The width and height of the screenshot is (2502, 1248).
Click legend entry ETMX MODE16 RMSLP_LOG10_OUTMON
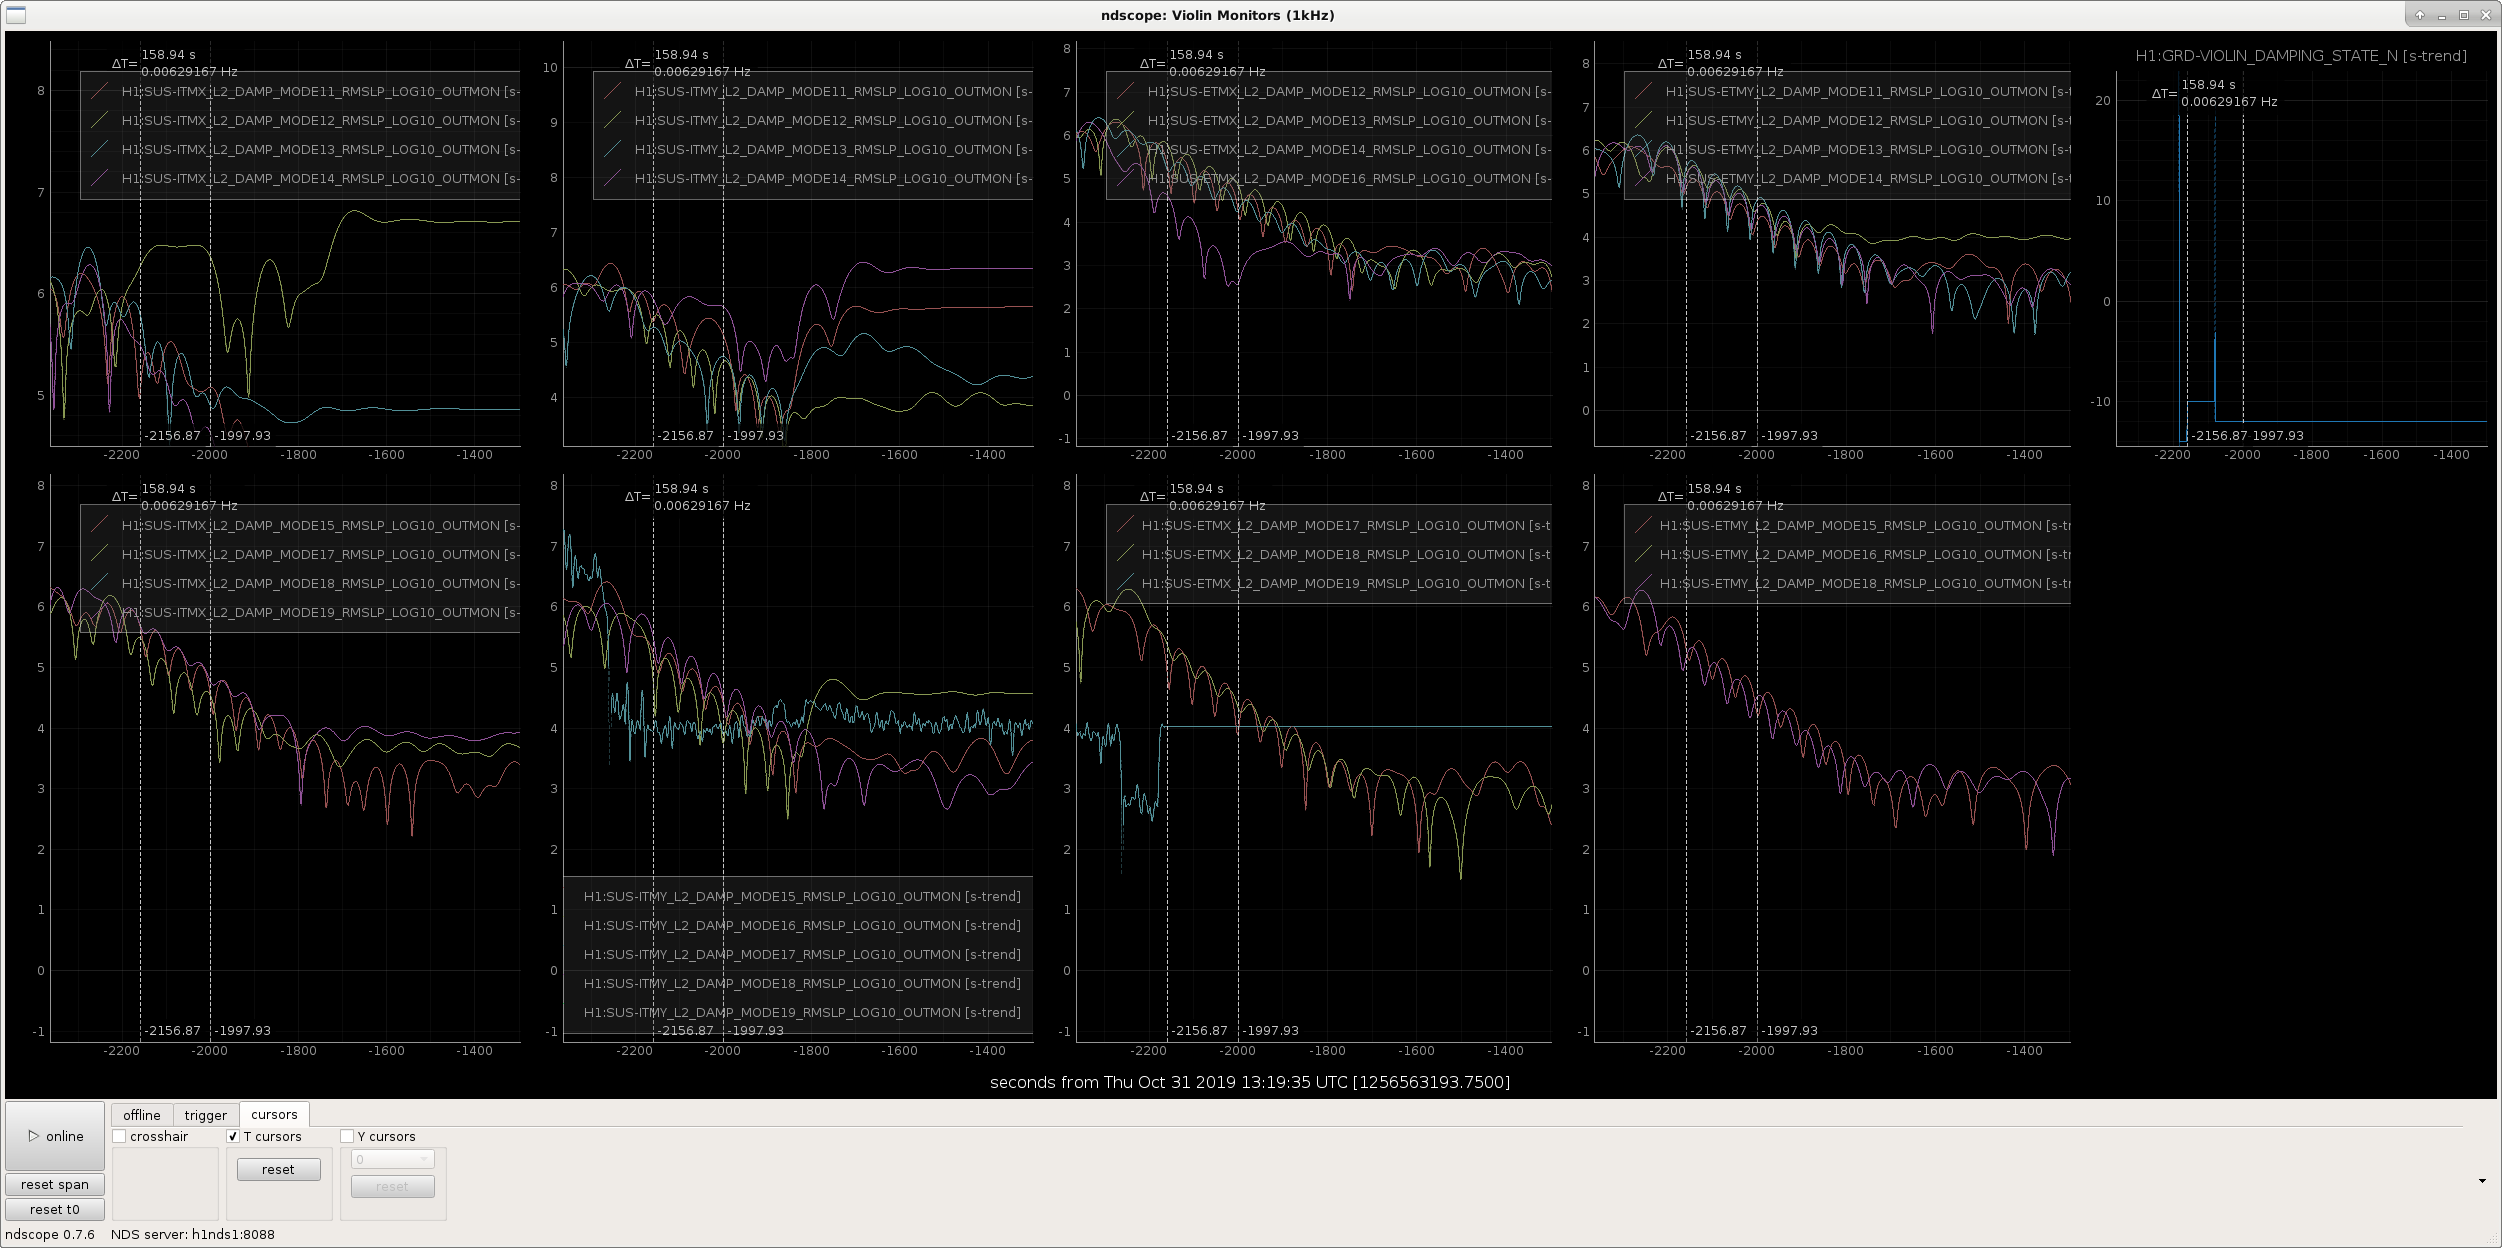click(1349, 178)
